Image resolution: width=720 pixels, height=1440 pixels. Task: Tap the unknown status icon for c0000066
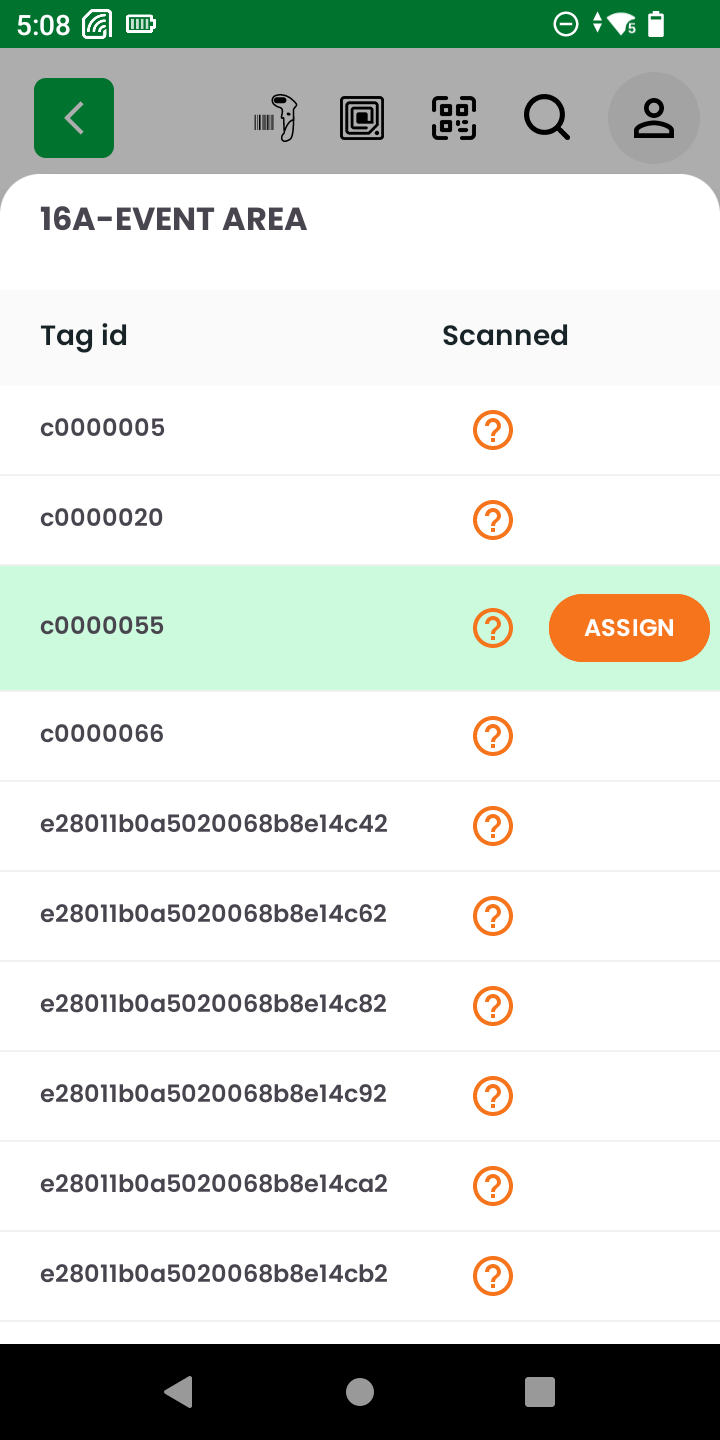coord(492,736)
